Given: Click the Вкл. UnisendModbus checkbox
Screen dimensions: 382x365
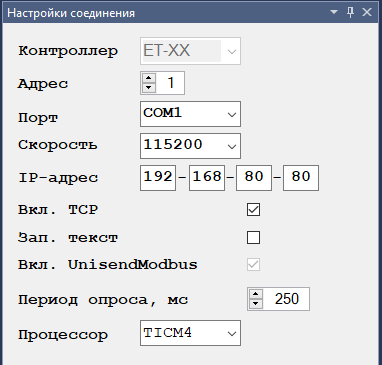Looking at the screenshot, I should [253, 265].
